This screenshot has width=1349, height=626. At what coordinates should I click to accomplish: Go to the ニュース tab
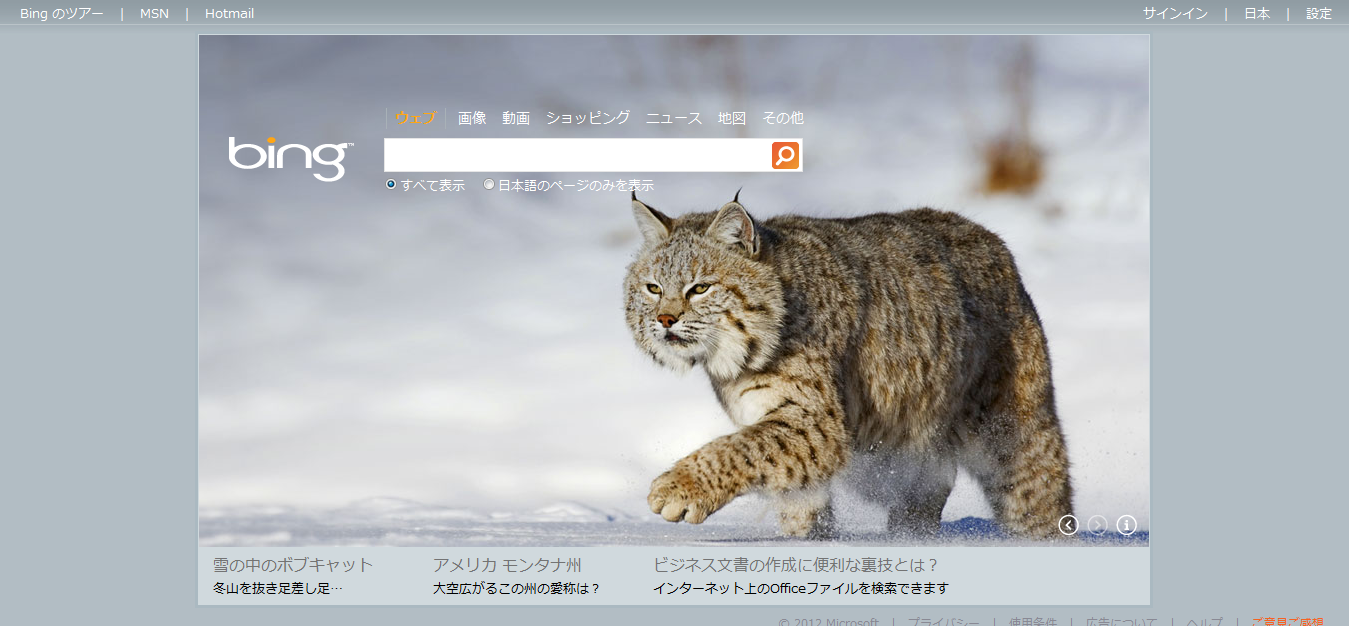tap(674, 118)
